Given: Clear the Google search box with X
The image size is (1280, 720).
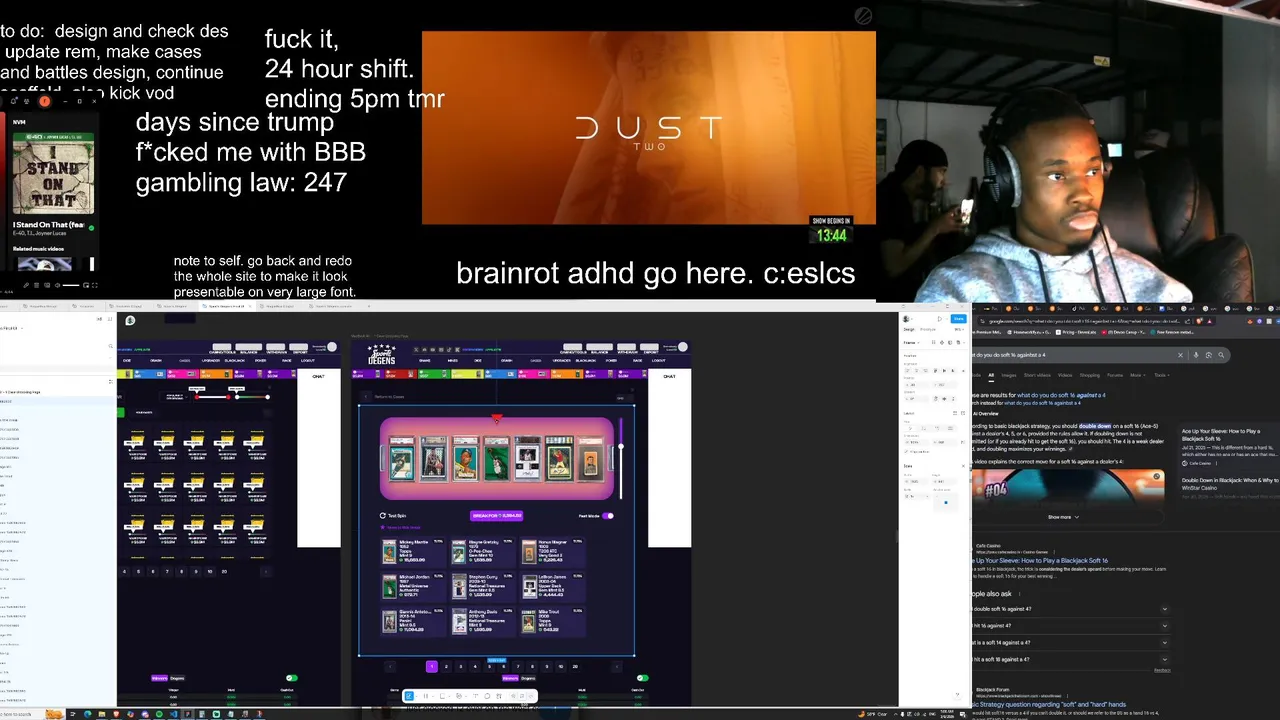Looking at the screenshot, I should pos(1180,355).
